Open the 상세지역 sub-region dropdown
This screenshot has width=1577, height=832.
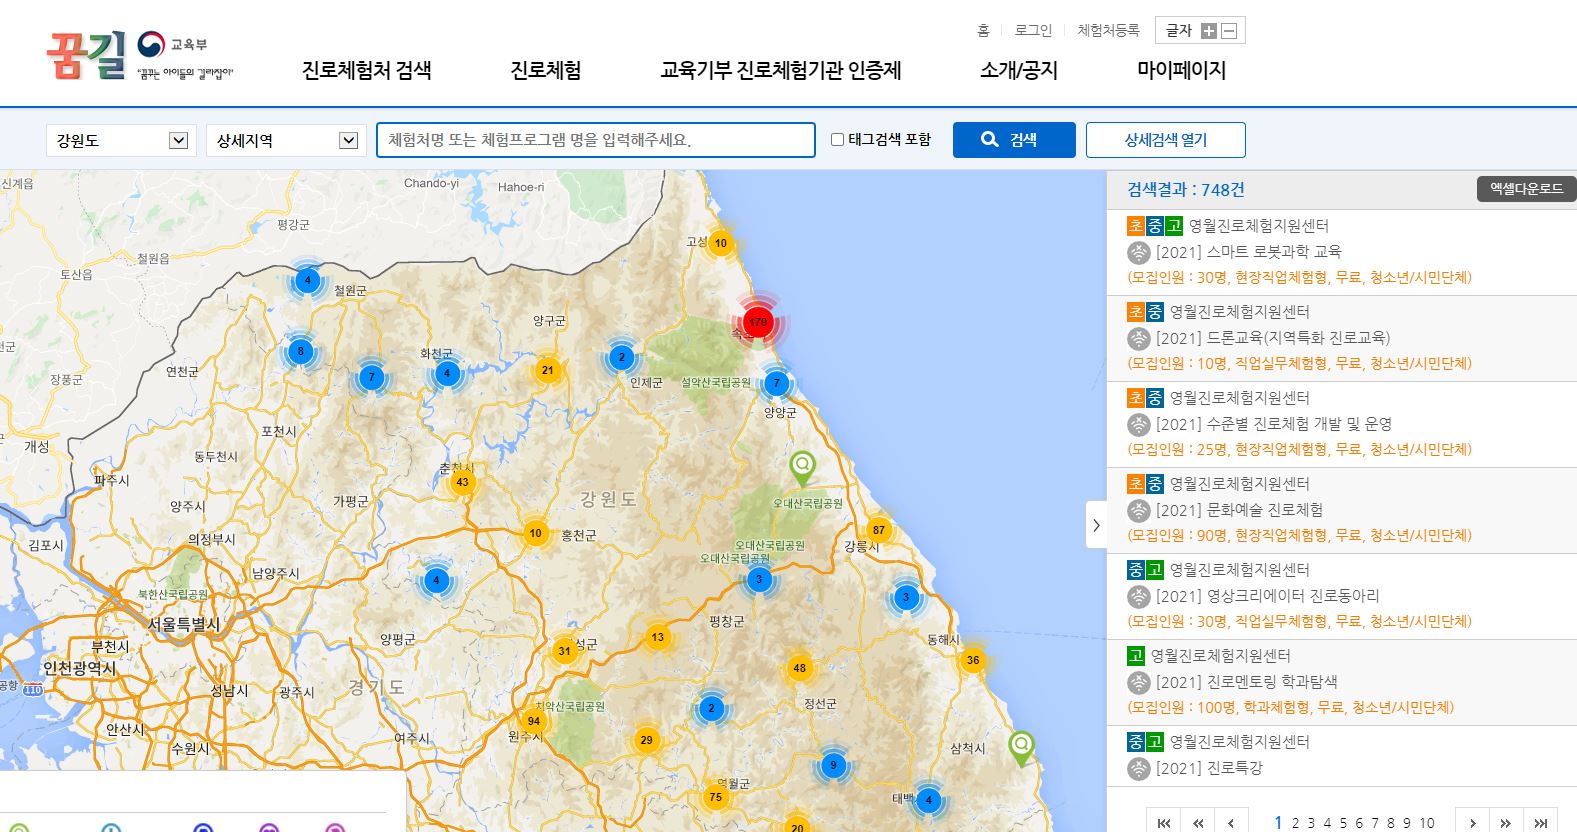click(x=286, y=140)
